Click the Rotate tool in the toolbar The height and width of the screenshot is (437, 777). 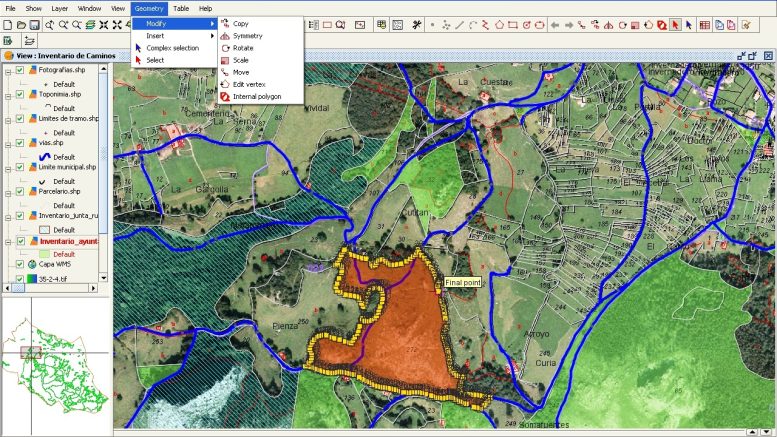tap(622, 25)
